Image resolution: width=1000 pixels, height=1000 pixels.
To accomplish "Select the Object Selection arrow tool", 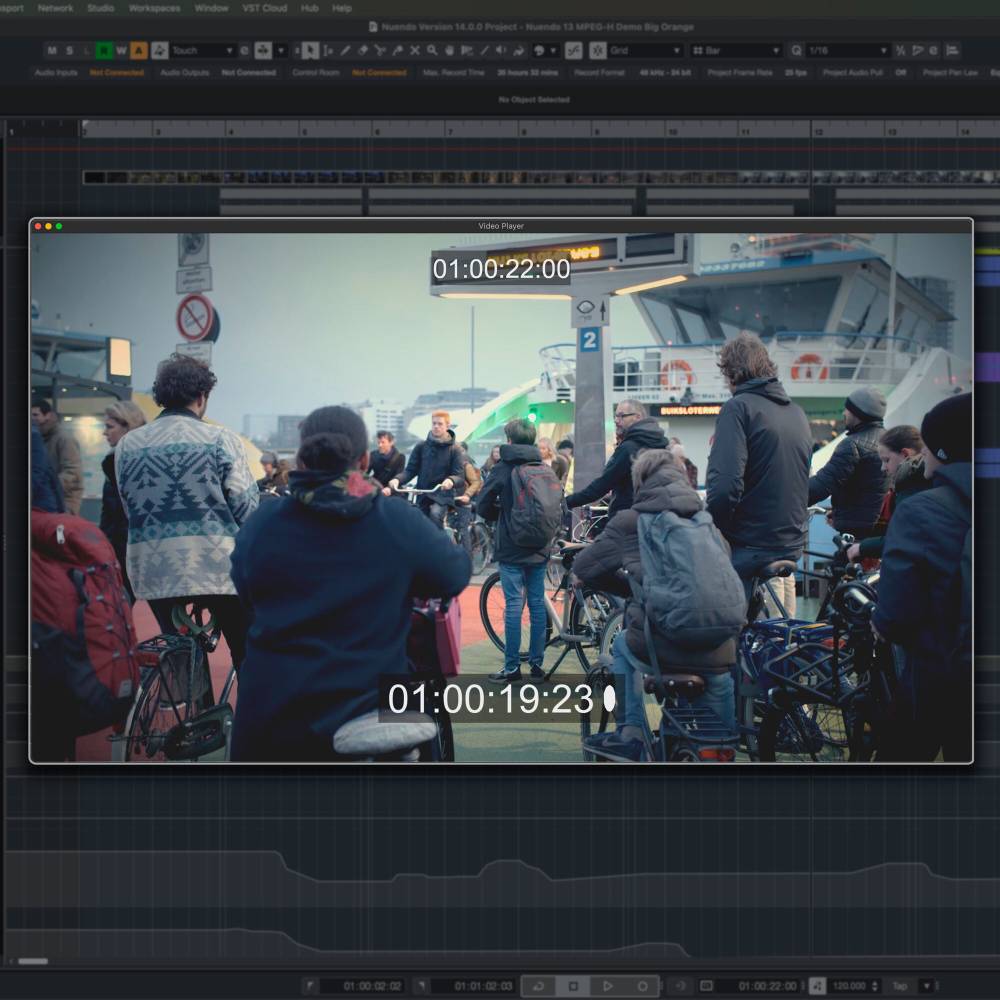I will coord(310,50).
